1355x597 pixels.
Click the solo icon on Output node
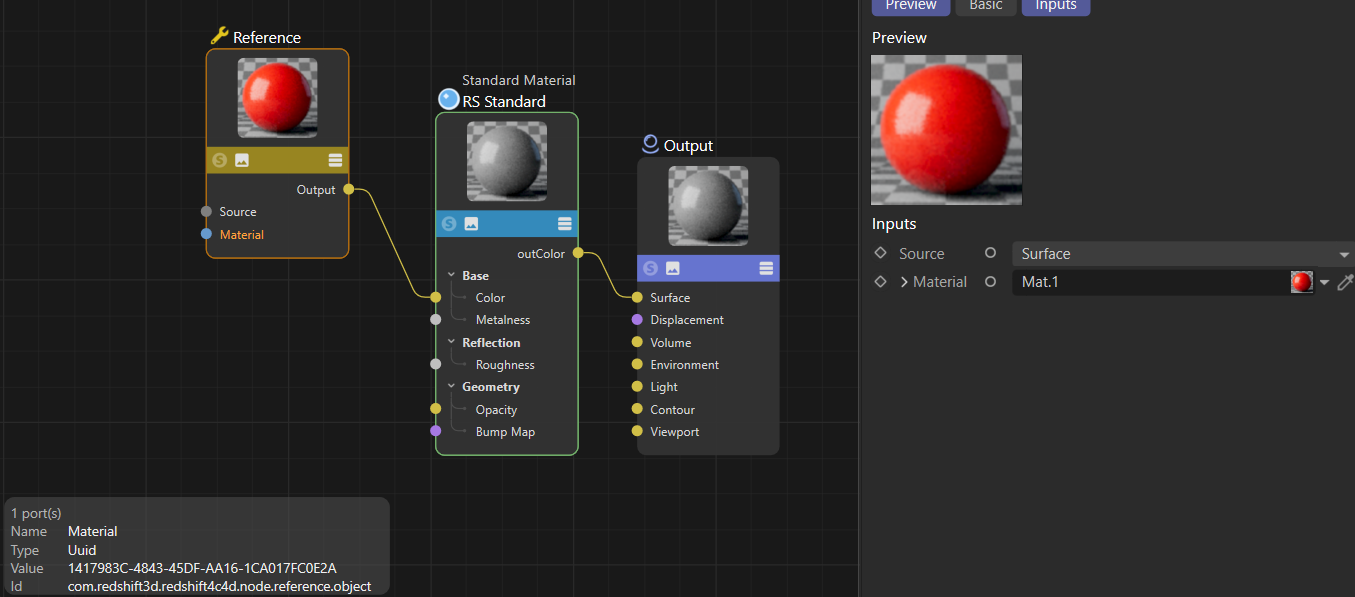[651, 268]
